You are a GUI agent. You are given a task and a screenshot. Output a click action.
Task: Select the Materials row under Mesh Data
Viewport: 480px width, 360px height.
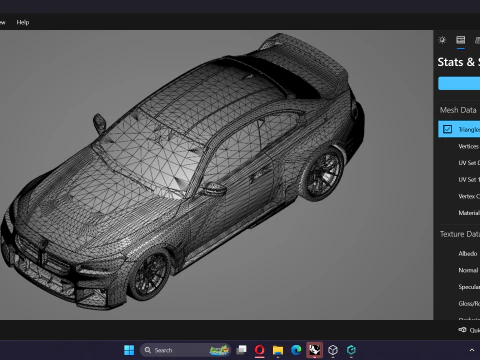tap(459, 213)
